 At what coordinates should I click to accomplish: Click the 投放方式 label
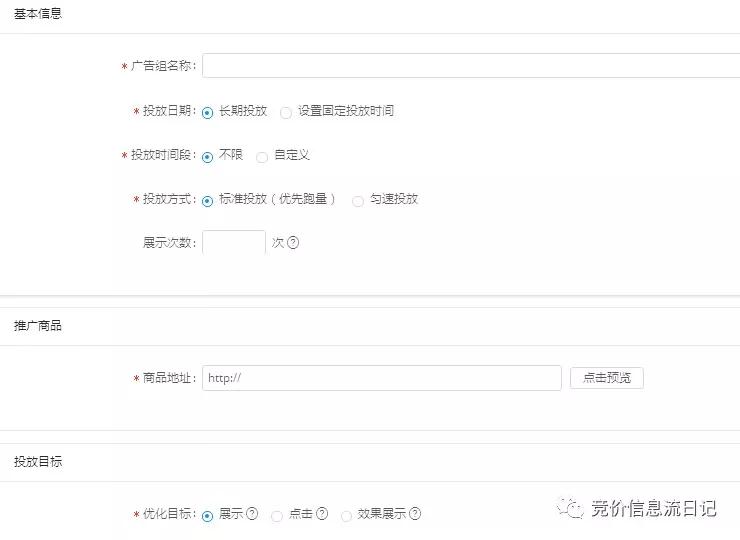pyautogui.click(x=169, y=199)
